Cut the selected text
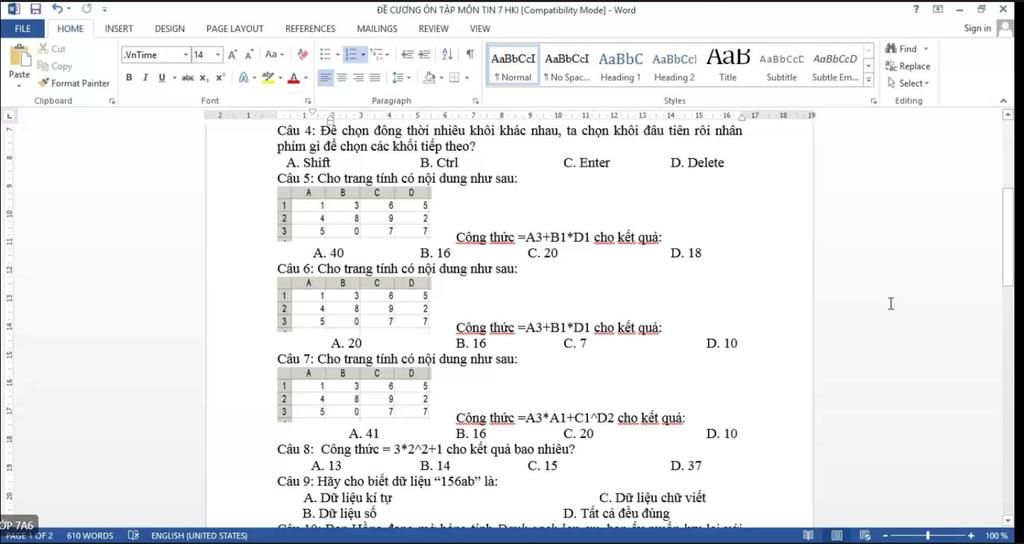Image resolution: width=1024 pixels, height=544 pixels. click(x=52, y=49)
